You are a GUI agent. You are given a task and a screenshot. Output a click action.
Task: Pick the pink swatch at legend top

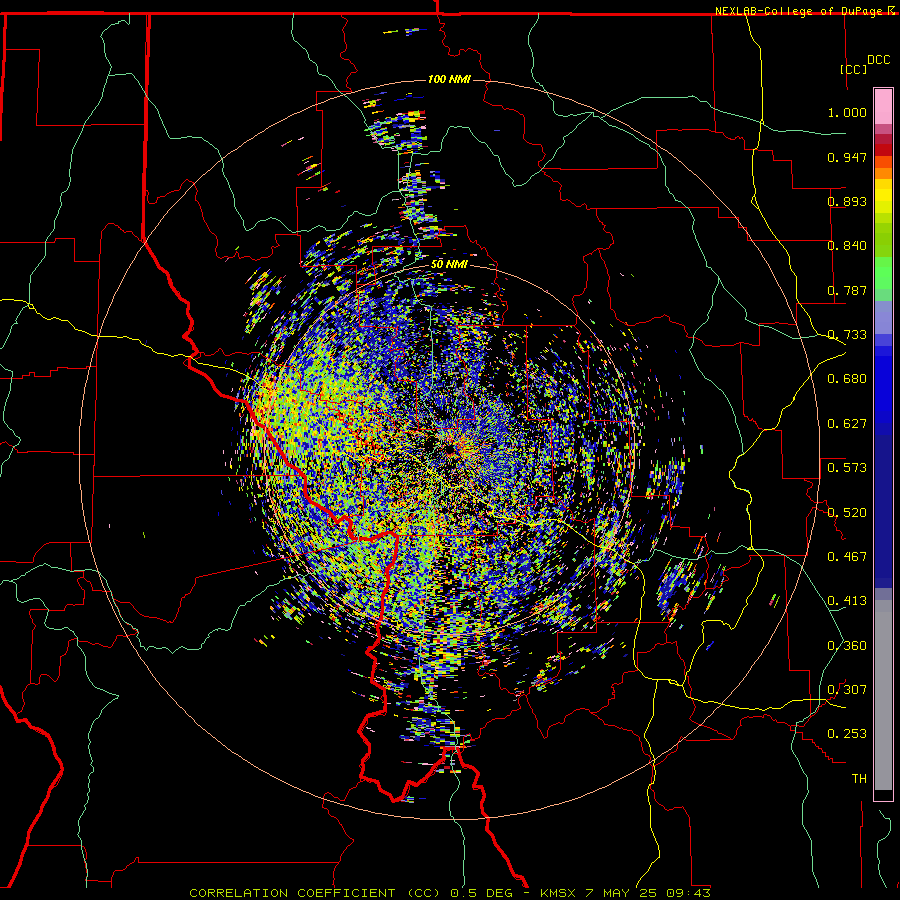883,107
